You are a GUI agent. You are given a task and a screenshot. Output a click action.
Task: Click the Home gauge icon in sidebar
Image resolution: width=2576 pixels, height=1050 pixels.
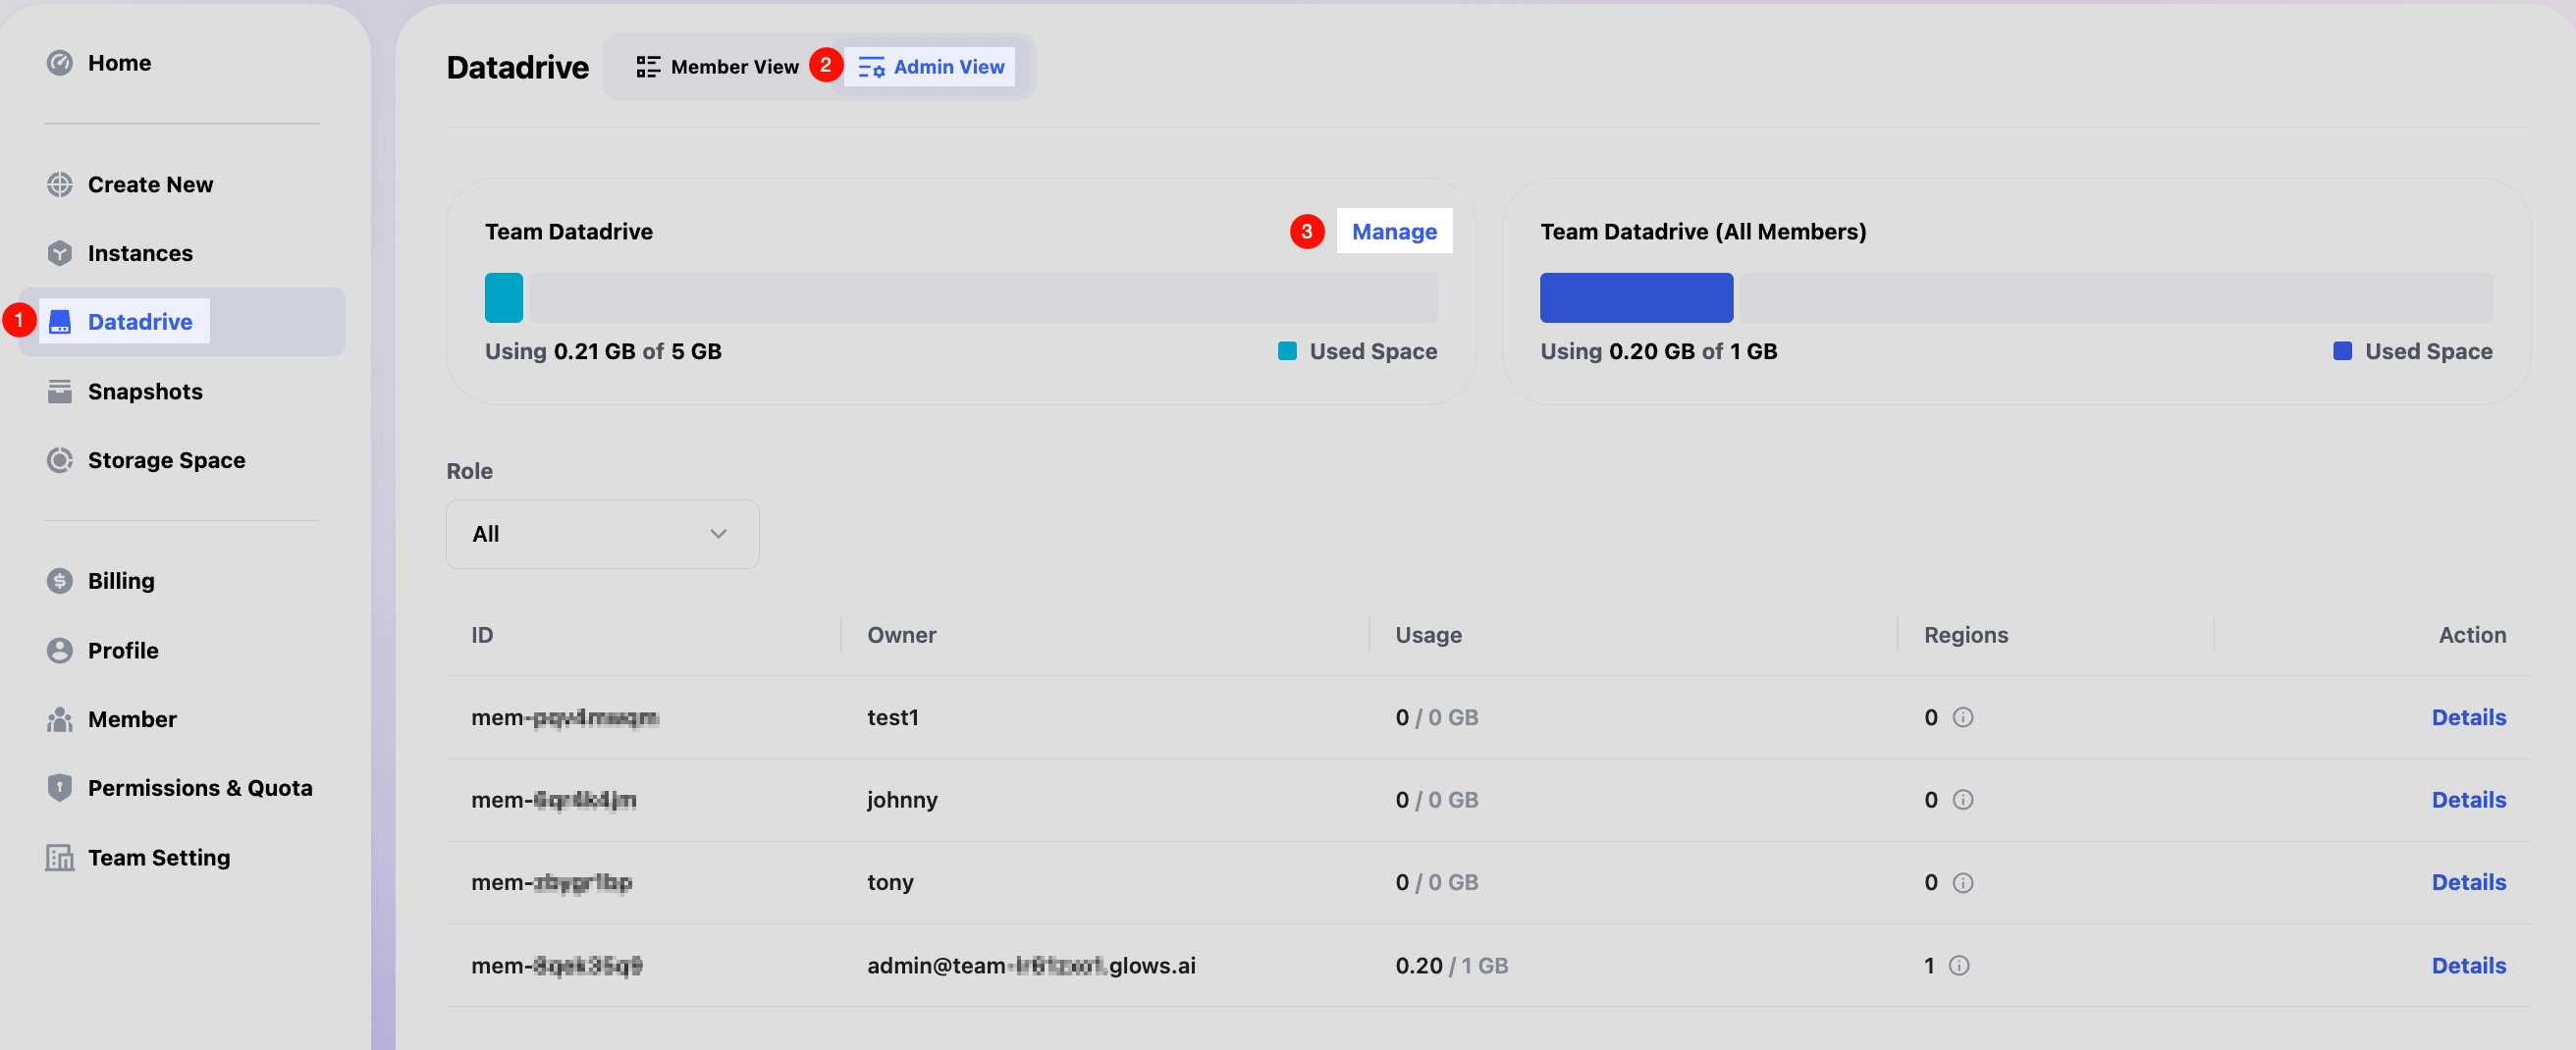(60, 63)
